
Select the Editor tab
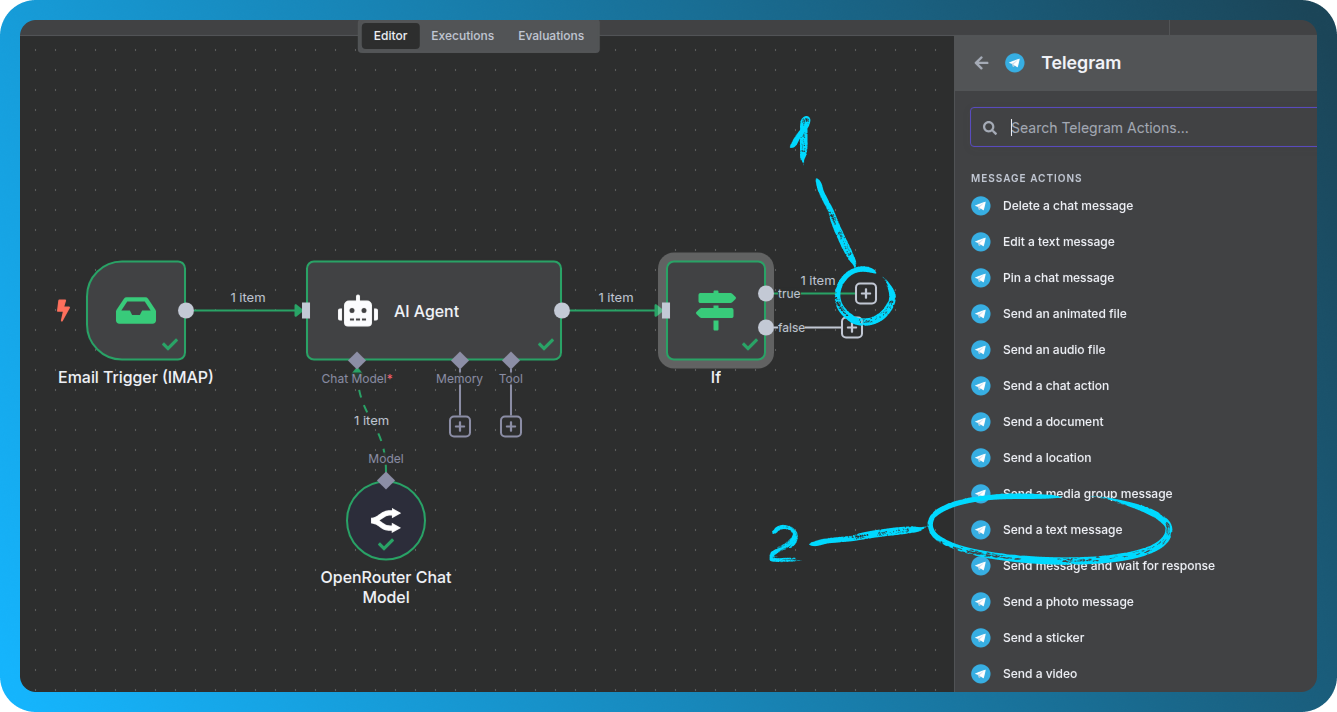(390, 36)
